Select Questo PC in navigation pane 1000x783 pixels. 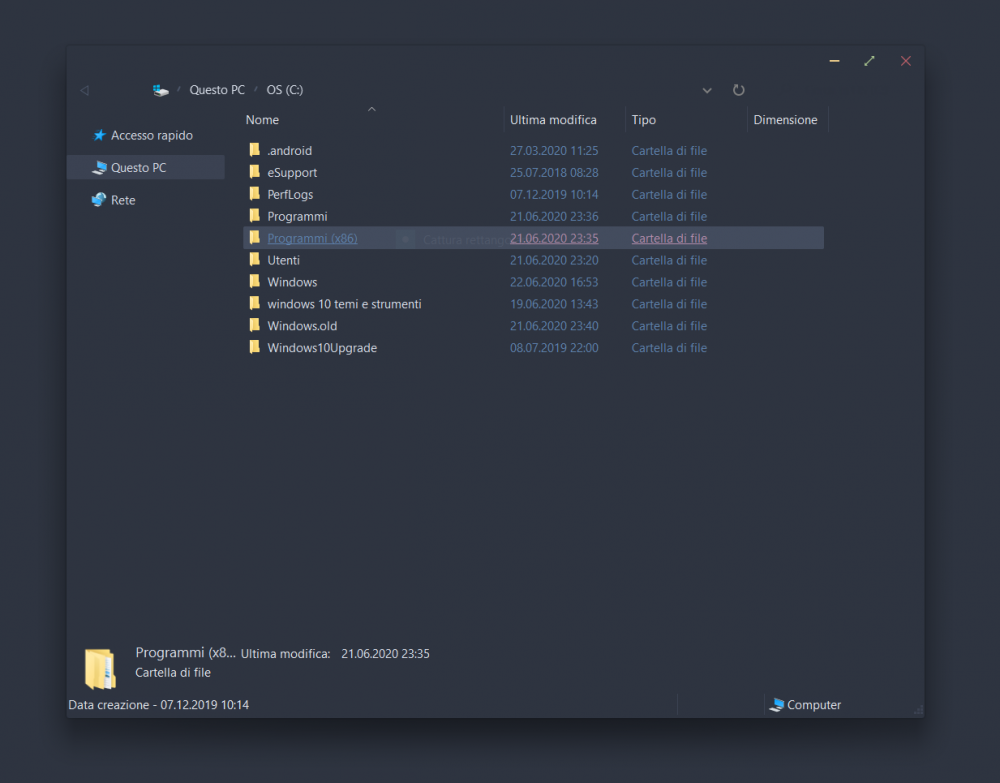(x=138, y=168)
